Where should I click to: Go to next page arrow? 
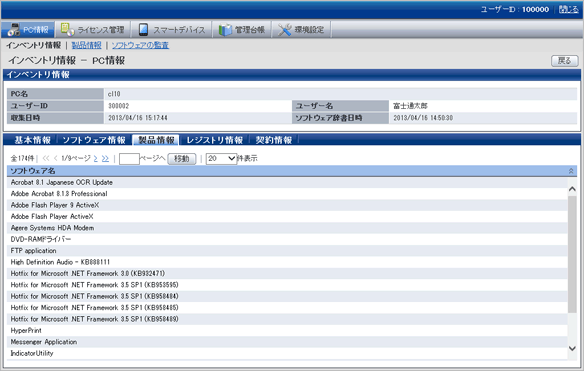(96, 159)
